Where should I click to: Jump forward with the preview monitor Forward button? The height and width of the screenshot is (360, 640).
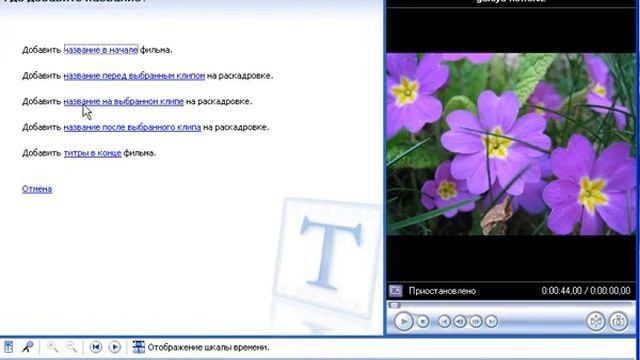[x=491, y=322]
